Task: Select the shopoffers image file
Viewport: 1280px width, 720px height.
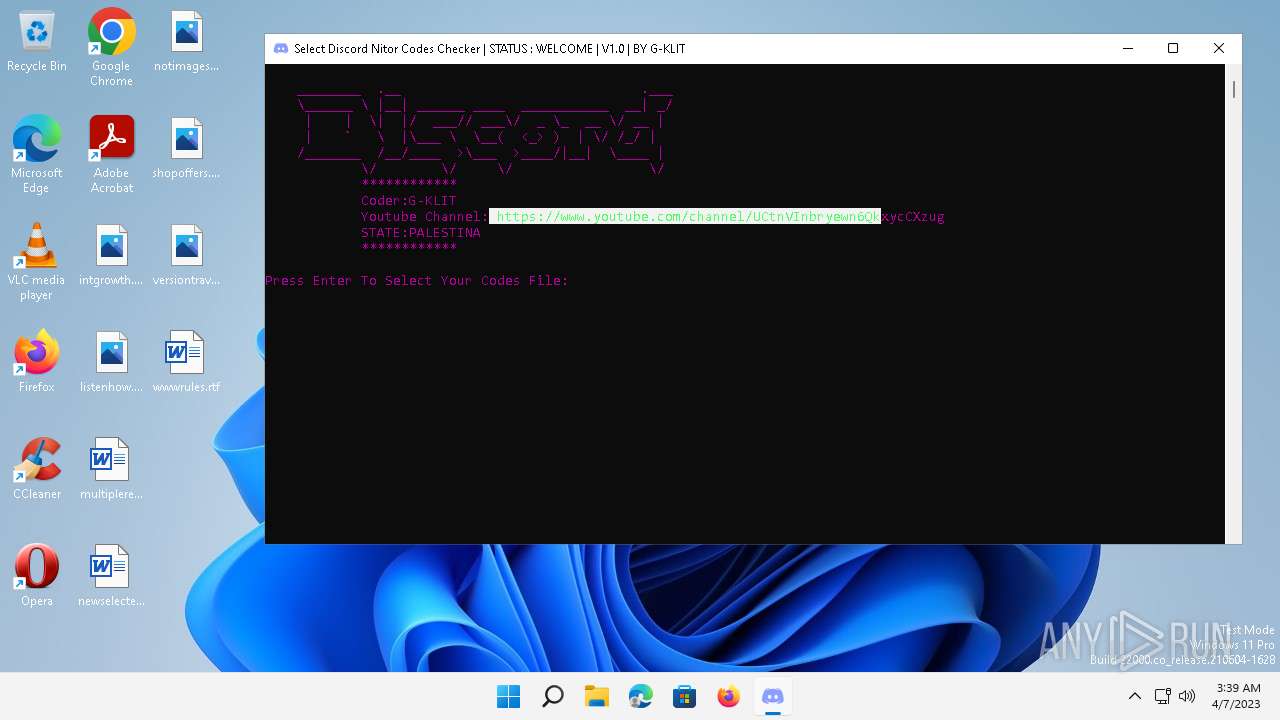Action: click(x=186, y=149)
